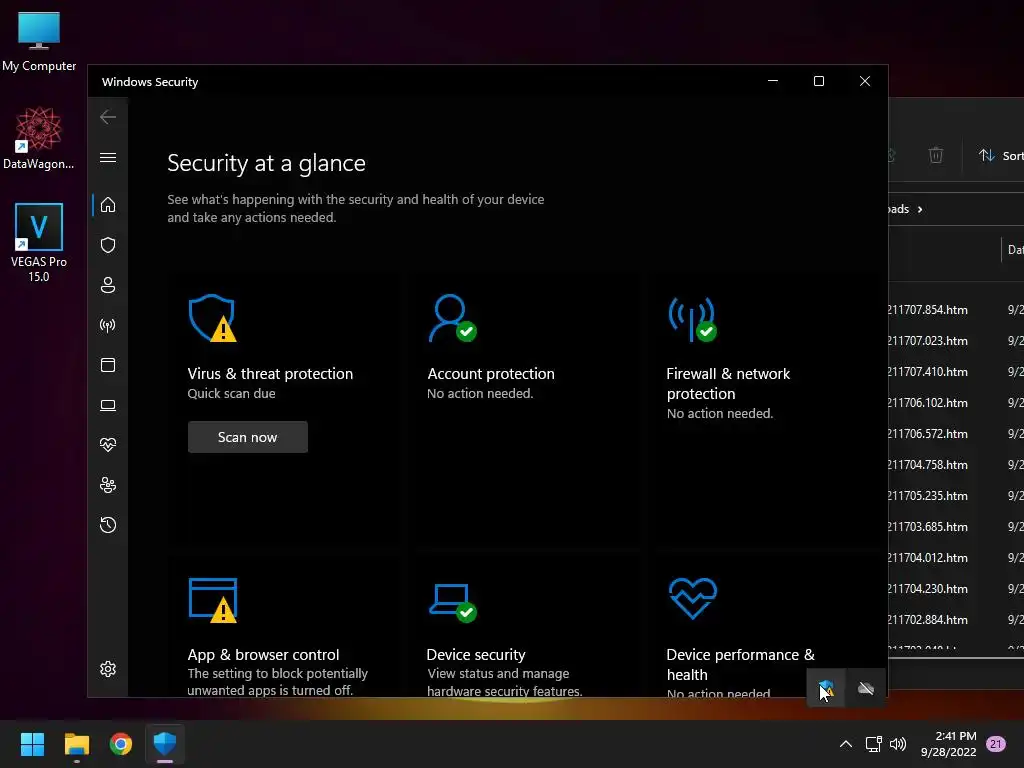1024x768 pixels.
Task: Open File Explorer from the taskbar
Action: click(76, 744)
